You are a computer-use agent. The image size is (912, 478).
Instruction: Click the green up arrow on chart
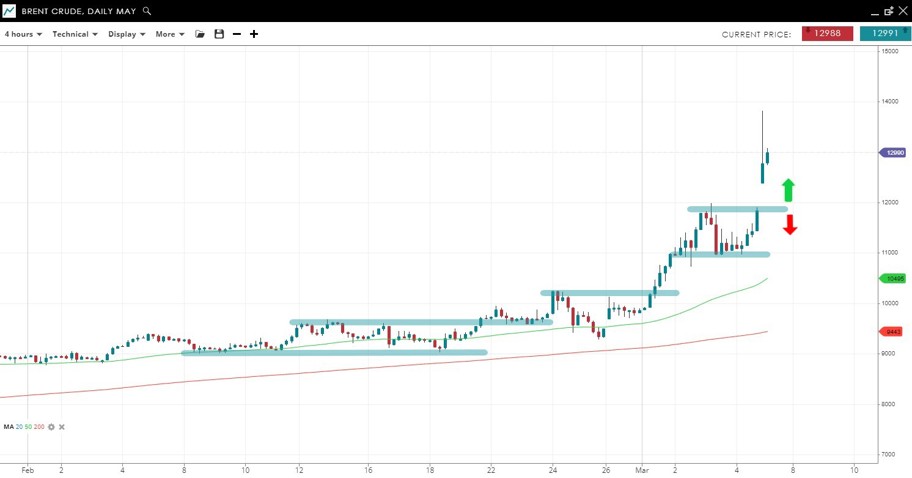pos(788,190)
